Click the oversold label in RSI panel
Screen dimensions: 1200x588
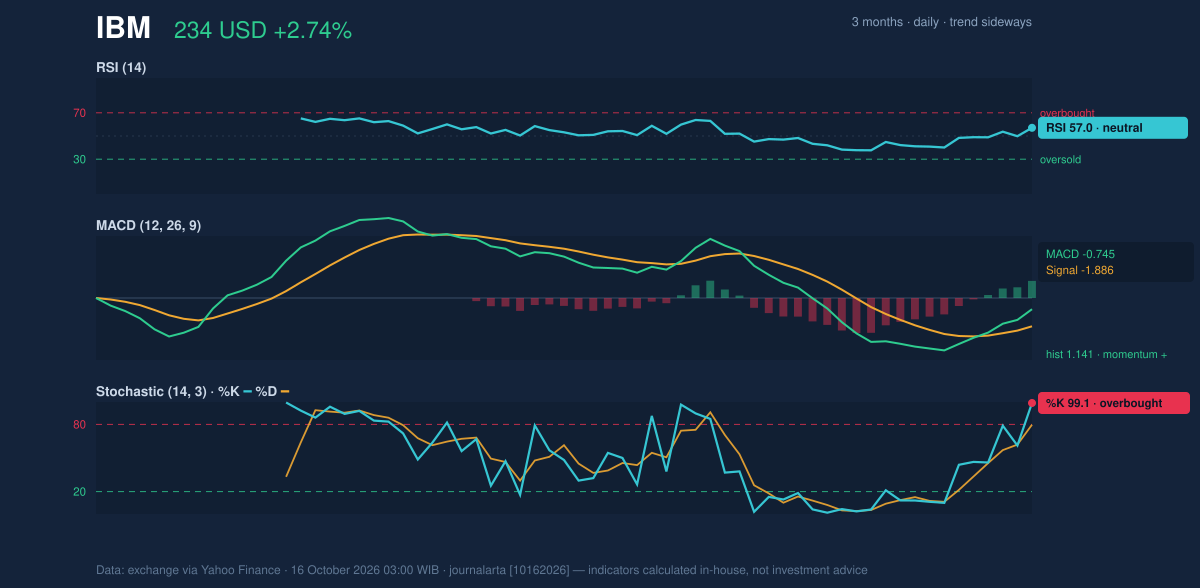1060,159
